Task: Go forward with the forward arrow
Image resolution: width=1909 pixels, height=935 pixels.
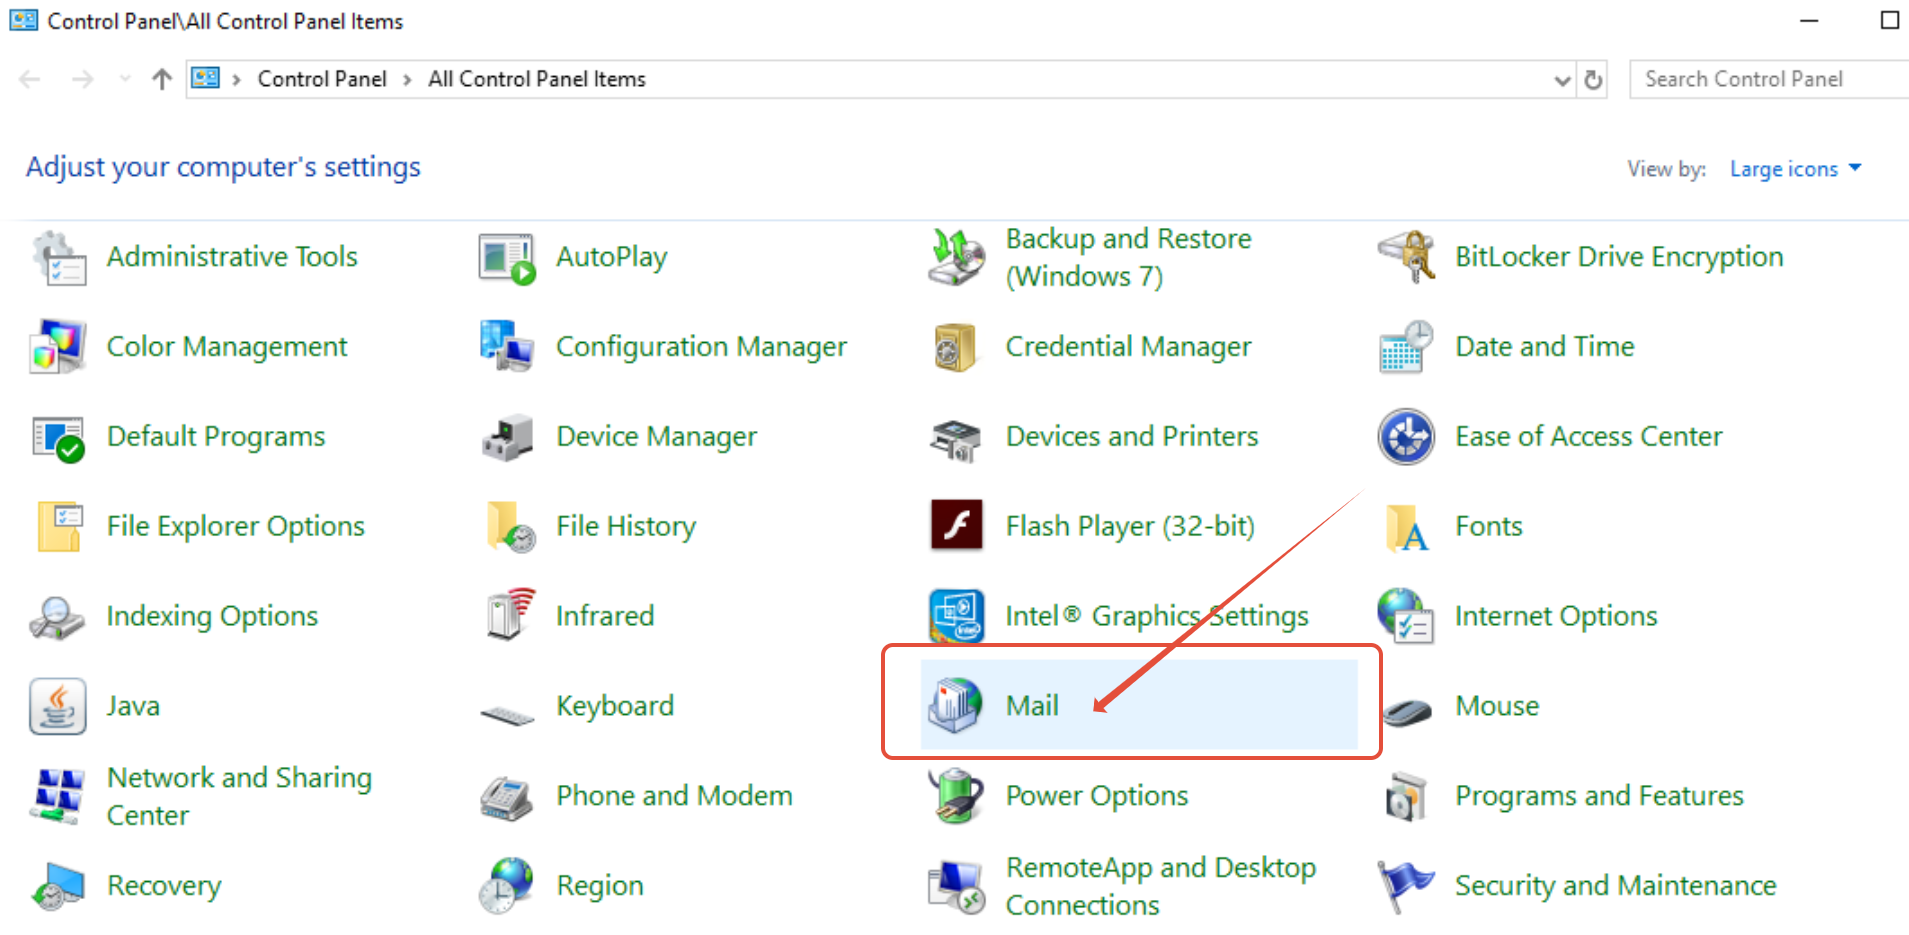Action: (82, 79)
